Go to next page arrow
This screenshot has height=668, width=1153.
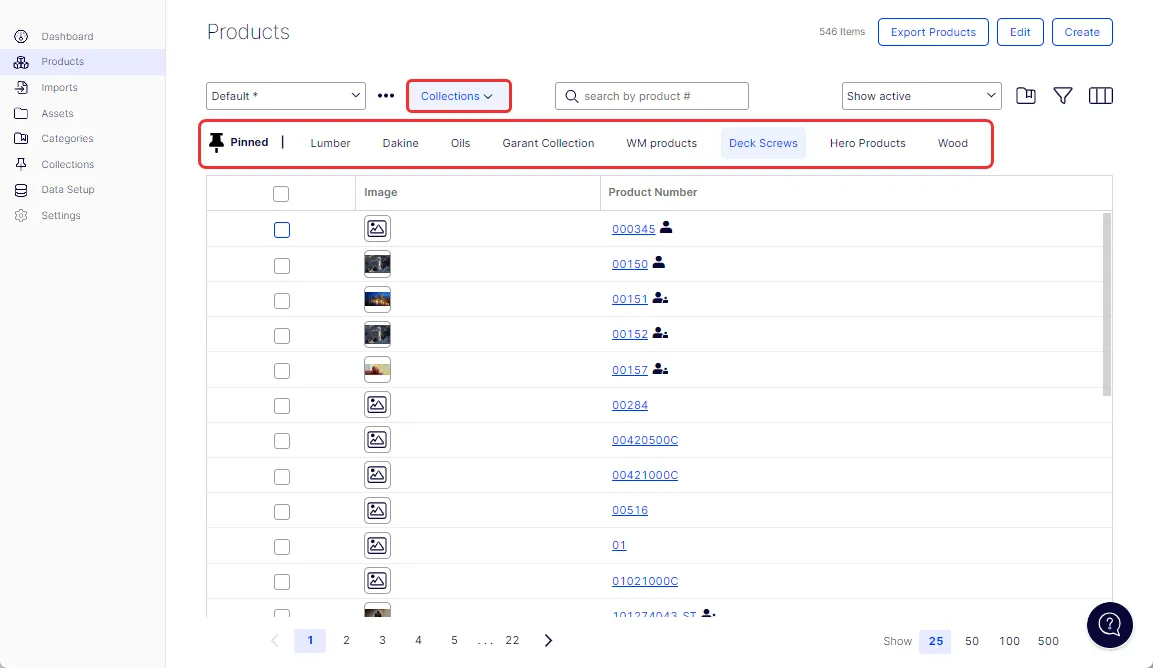point(548,640)
